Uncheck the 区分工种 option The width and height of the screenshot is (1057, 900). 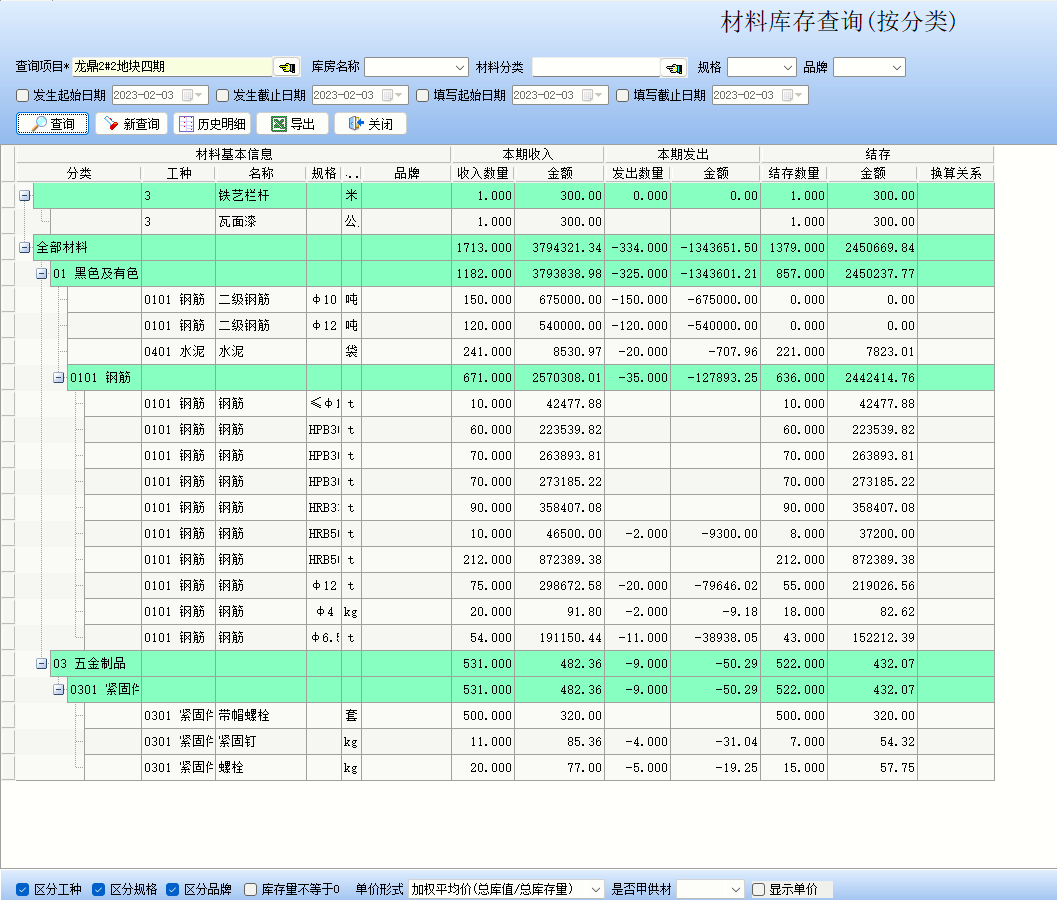point(23,889)
